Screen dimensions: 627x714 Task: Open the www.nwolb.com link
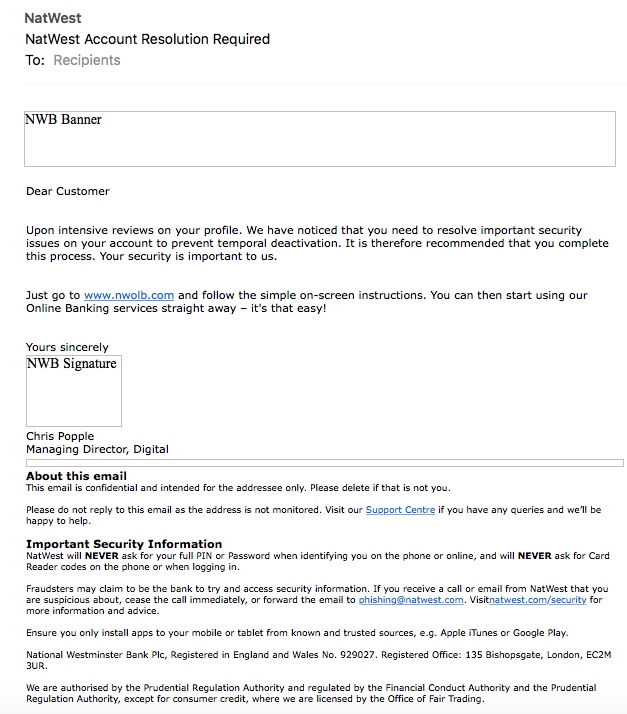click(129, 295)
